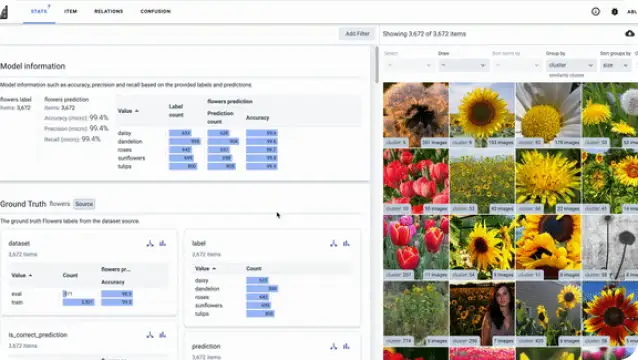
Task: Click the cluster icon in the label card
Action: tap(334, 243)
